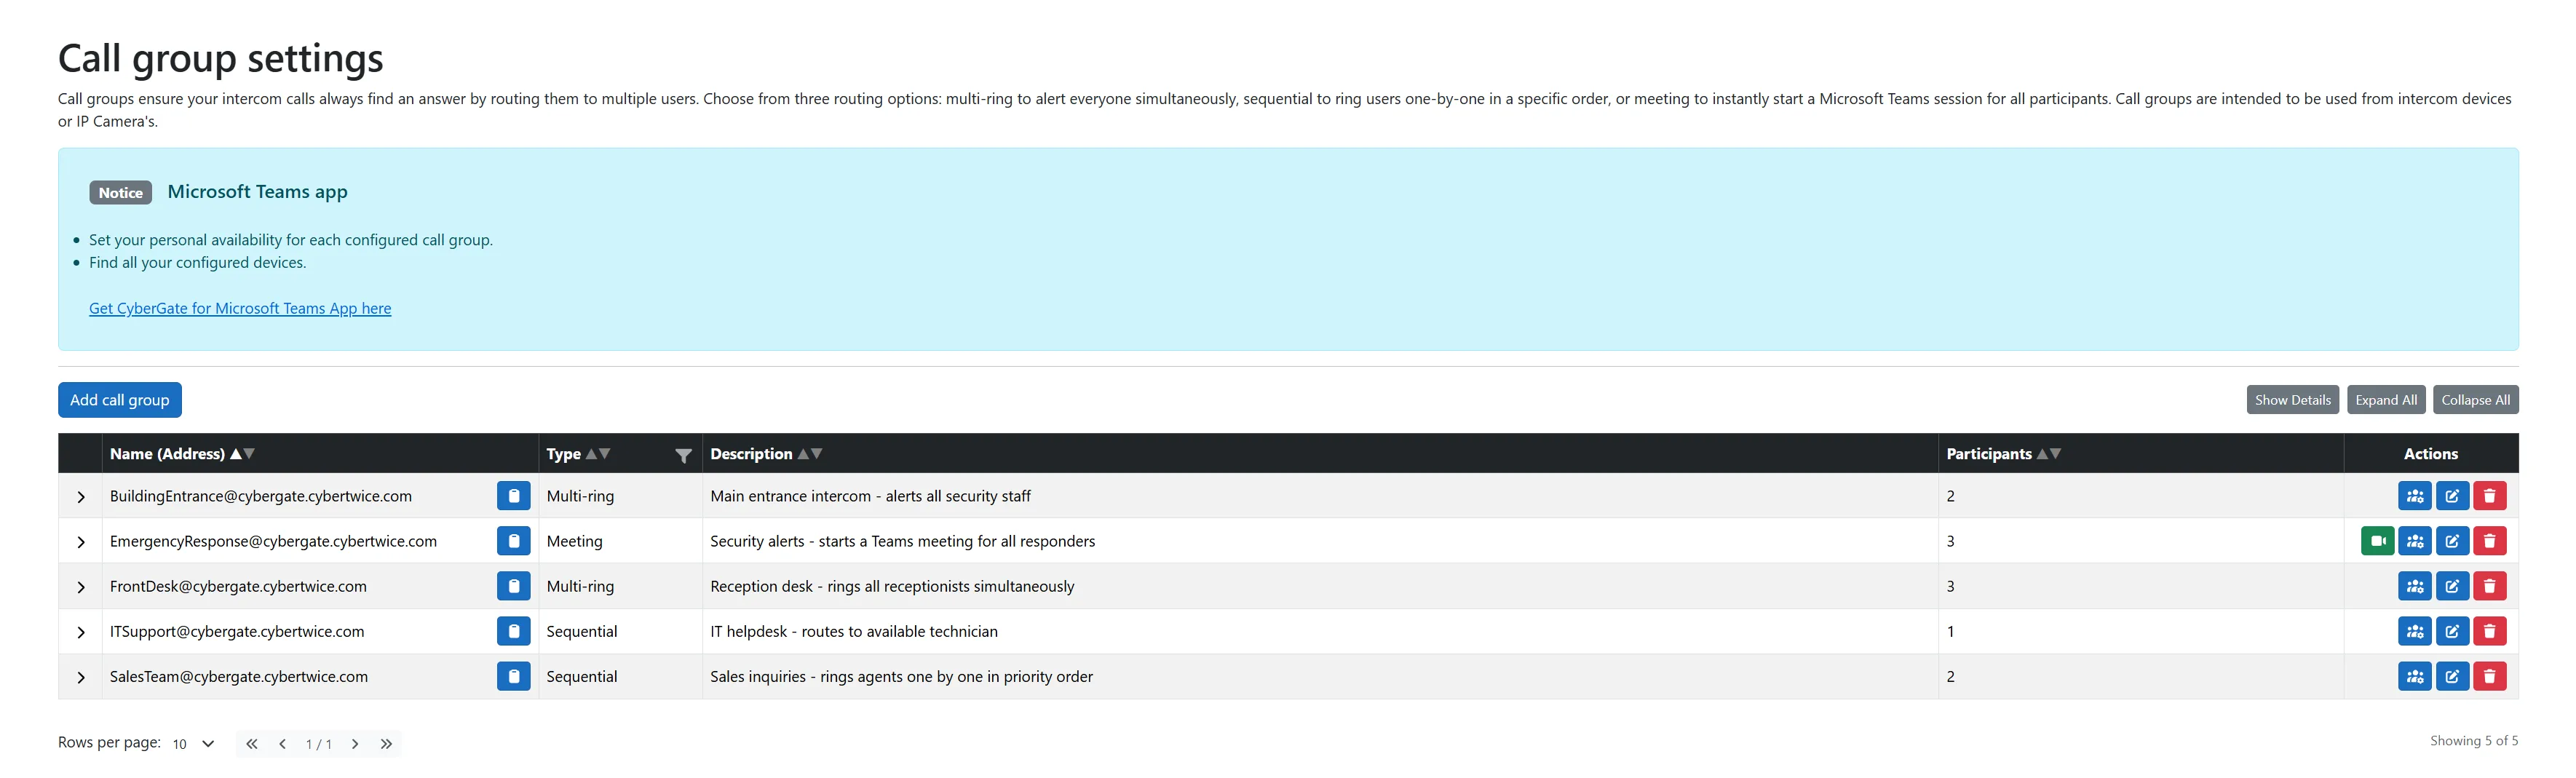
Task: Open the rows per page dropdown
Action: (193, 743)
